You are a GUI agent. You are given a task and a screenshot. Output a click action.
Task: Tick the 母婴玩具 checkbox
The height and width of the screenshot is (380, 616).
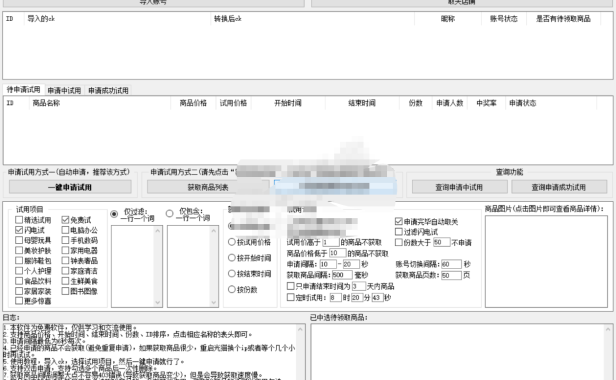(19, 240)
